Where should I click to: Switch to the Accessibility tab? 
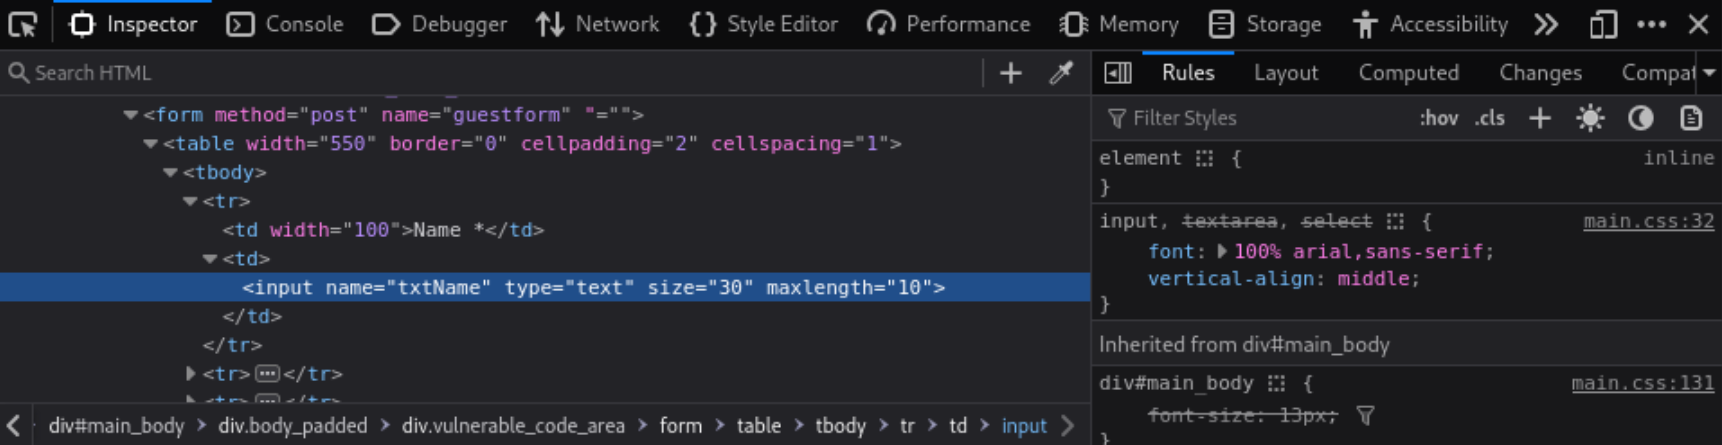[1429, 24]
